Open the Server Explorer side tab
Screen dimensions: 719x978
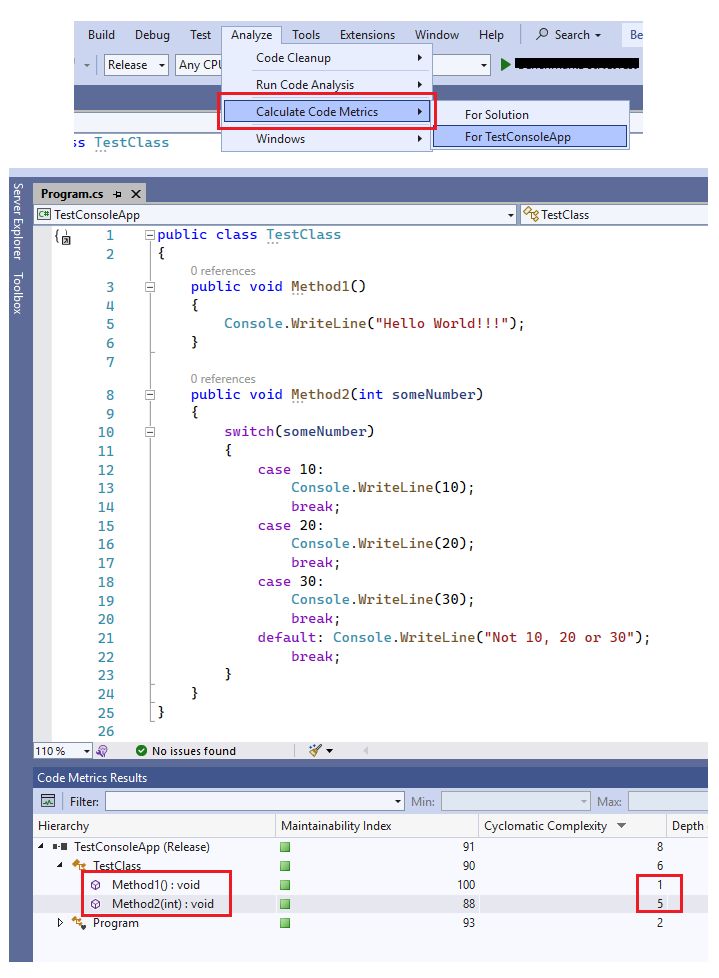coord(18,221)
